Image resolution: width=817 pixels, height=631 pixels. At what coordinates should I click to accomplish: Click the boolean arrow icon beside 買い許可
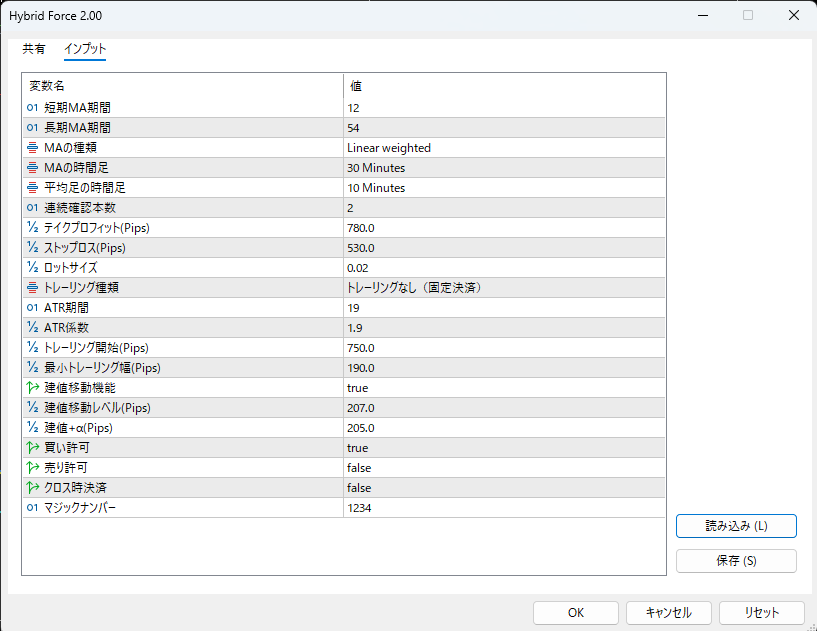[32, 448]
